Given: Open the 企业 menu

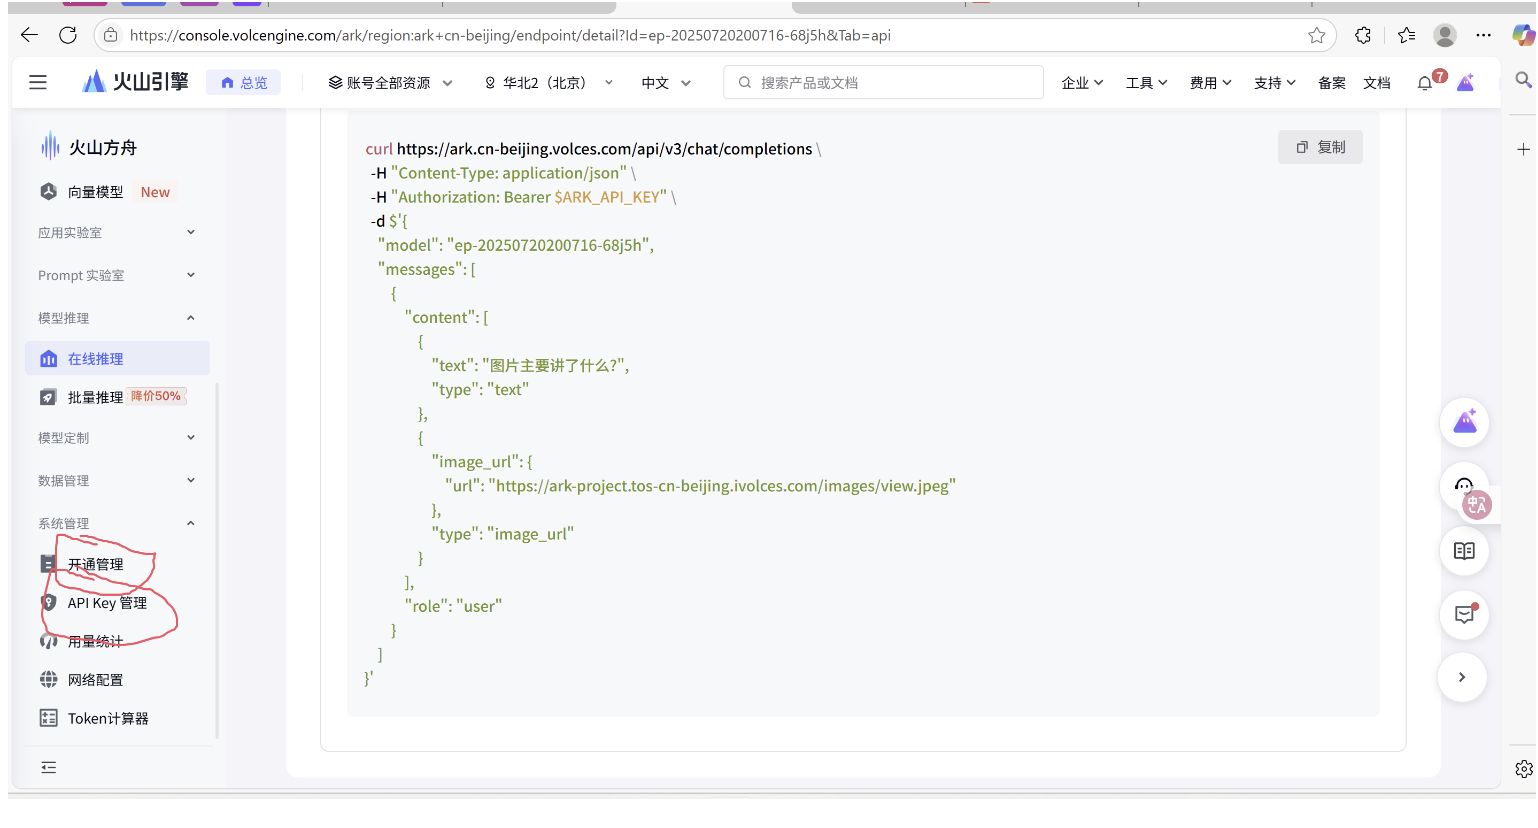Looking at the screenshot, I should pyautogui.click(x=1082, y=83).
